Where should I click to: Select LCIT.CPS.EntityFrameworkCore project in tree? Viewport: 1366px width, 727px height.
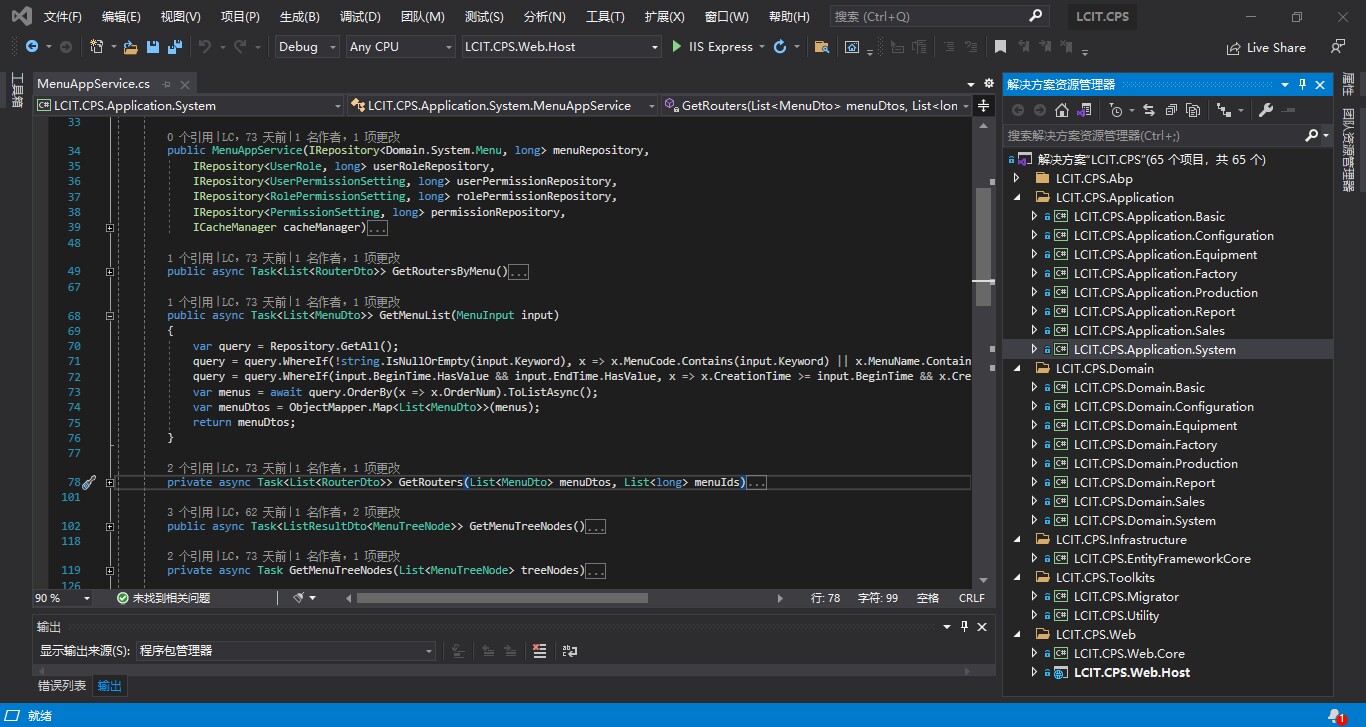point(1162,558)
